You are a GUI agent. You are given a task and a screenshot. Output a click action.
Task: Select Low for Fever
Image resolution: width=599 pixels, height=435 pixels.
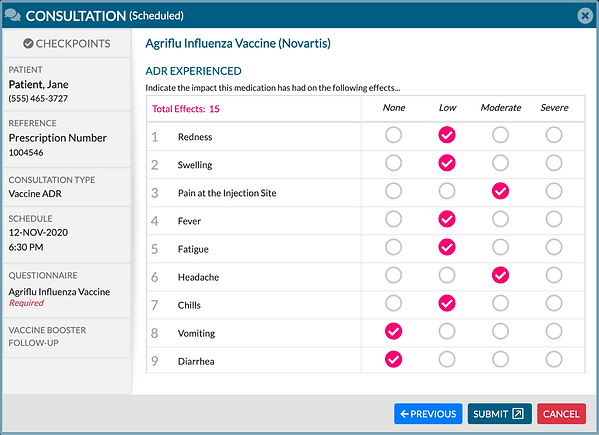click(x=447, y=219)
